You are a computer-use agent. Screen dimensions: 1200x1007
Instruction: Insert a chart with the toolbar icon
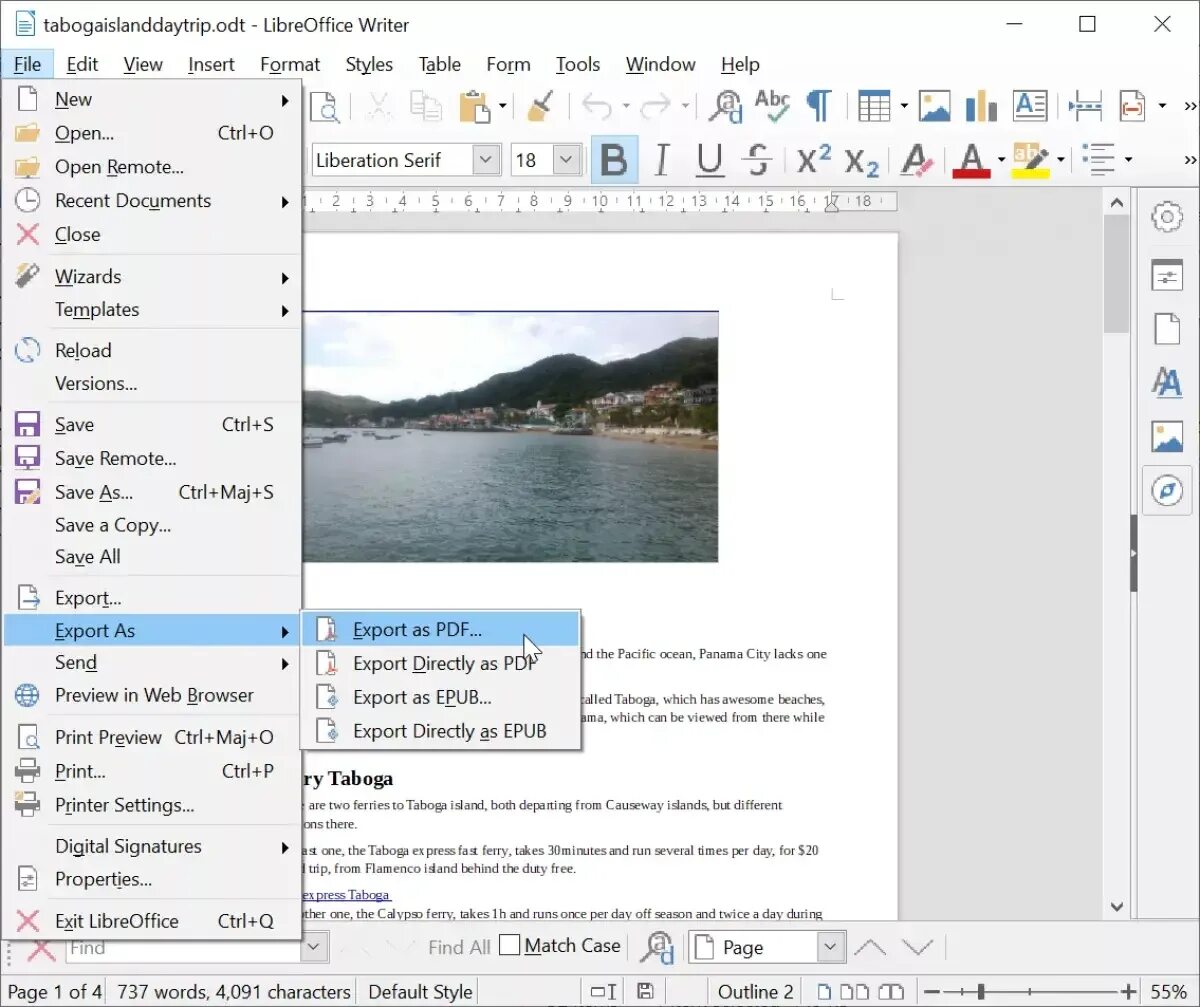point(981,106)
